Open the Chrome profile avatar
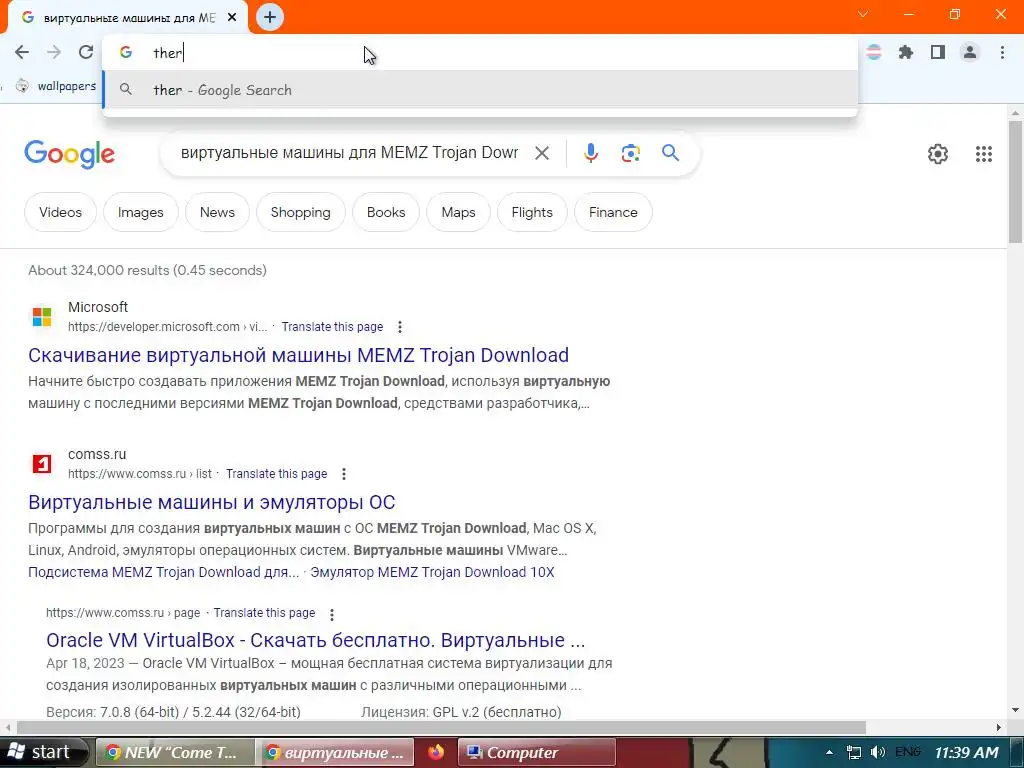The image size is (1024, 768). point(970,52)
